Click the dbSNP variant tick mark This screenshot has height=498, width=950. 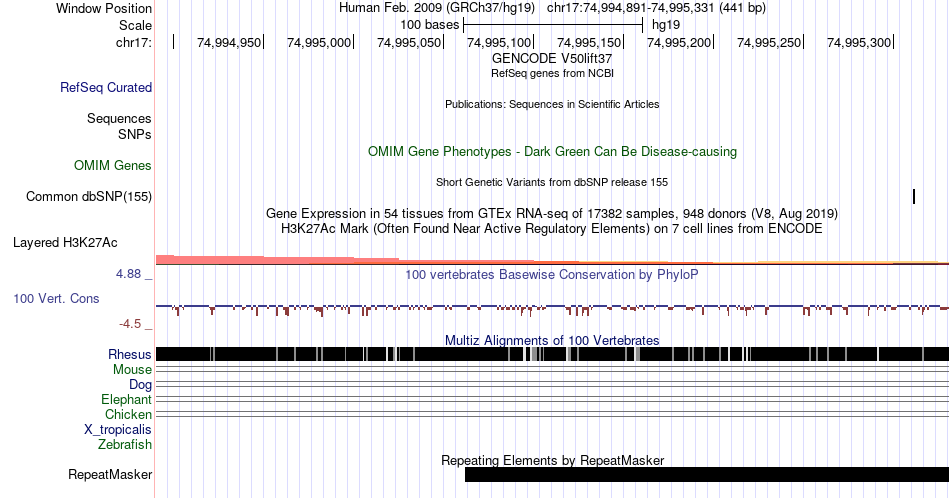coord(914,196)
